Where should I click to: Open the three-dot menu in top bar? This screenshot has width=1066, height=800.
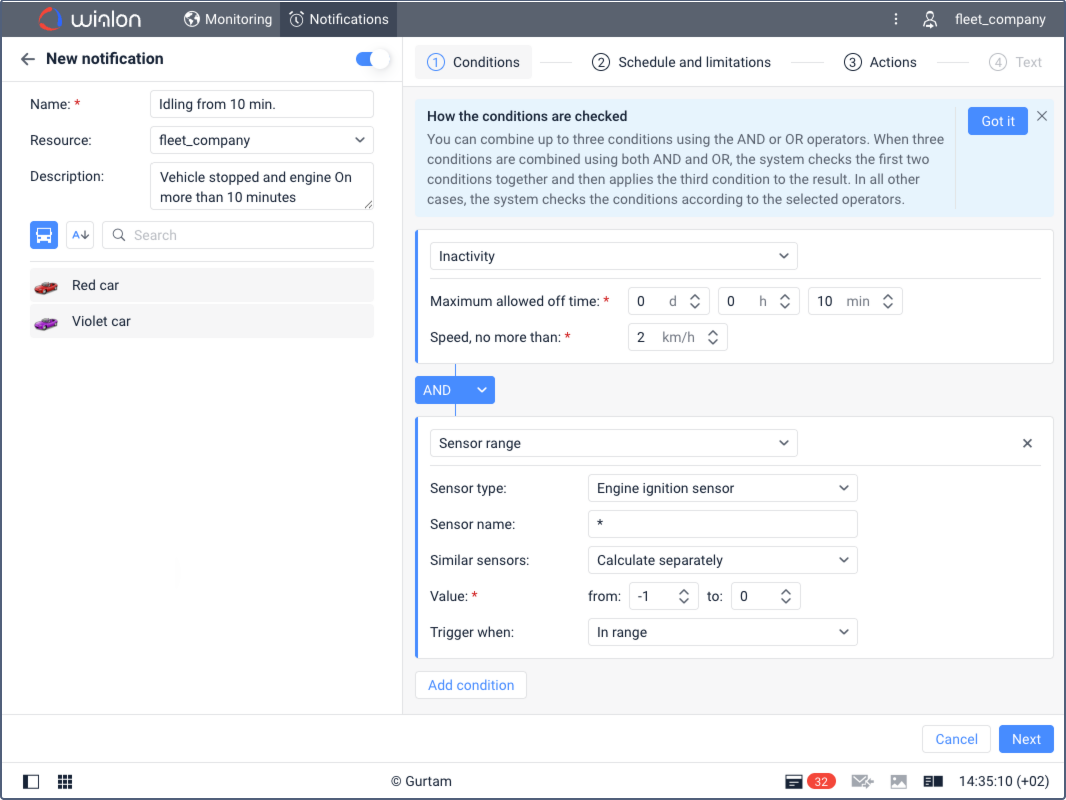tap(896, 19)
